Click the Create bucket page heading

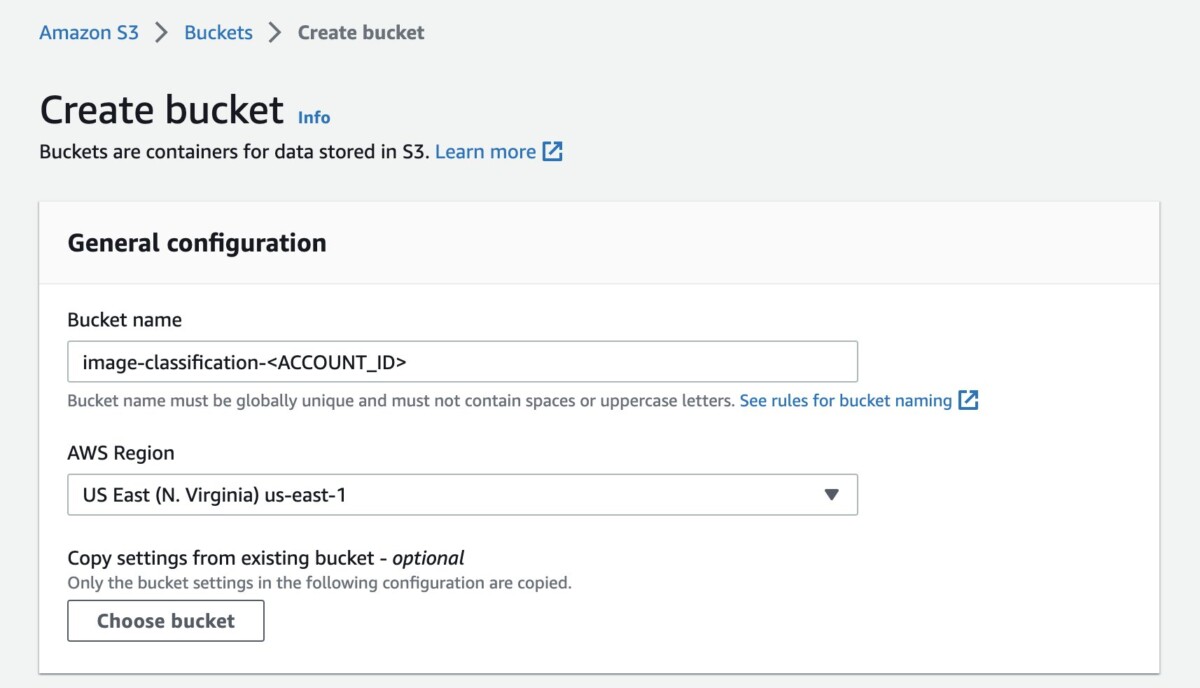[x=162, y=109]
